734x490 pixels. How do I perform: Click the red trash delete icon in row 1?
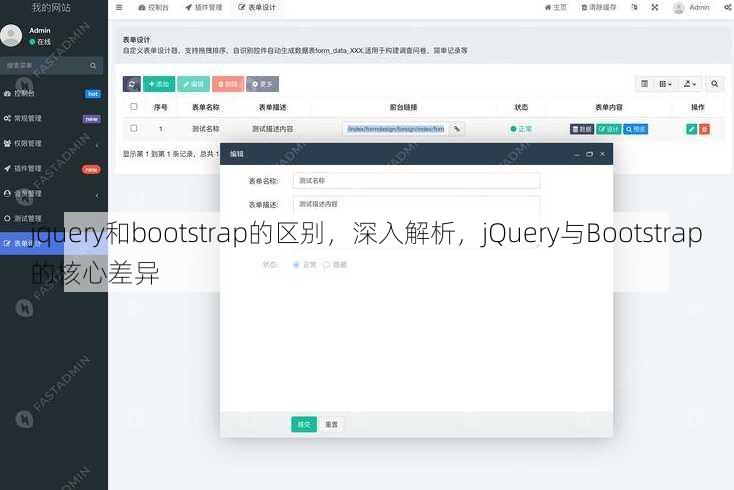[x=705, y=129]
